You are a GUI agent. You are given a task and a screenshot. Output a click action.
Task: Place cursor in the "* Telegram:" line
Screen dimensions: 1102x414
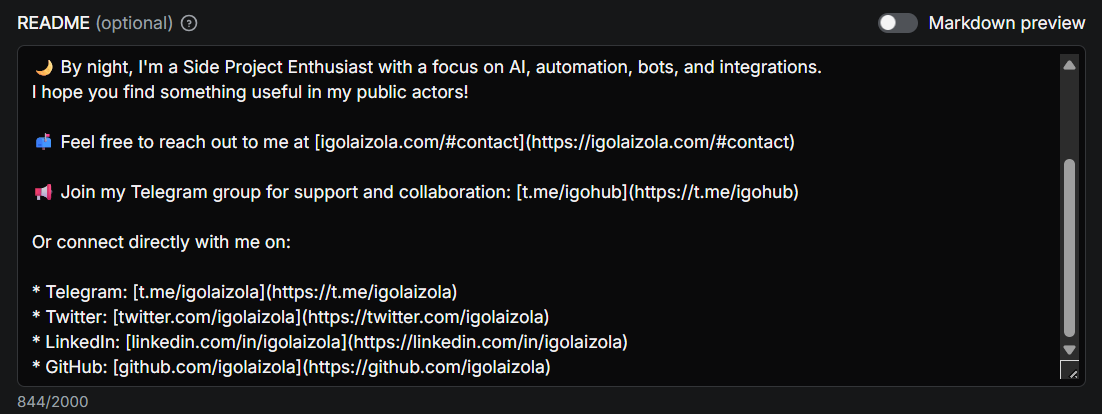tap(244, 292)
